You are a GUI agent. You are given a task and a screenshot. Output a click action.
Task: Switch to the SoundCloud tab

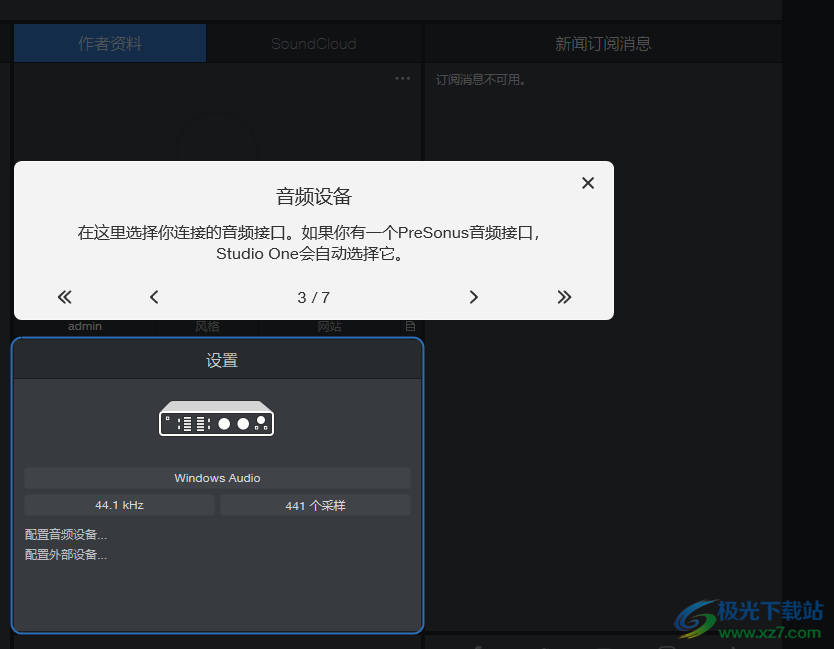tap(312, 43)
